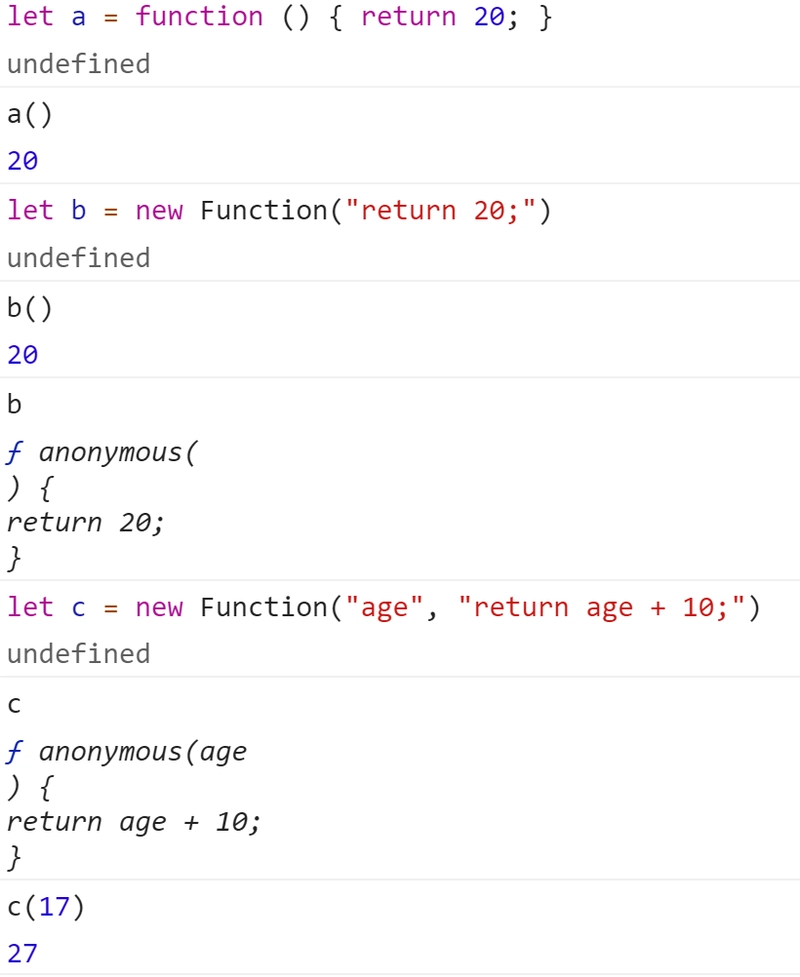Screen dimensions: 800x977
Task: Click the lone 'b' input line
Action: pos(14,405)
